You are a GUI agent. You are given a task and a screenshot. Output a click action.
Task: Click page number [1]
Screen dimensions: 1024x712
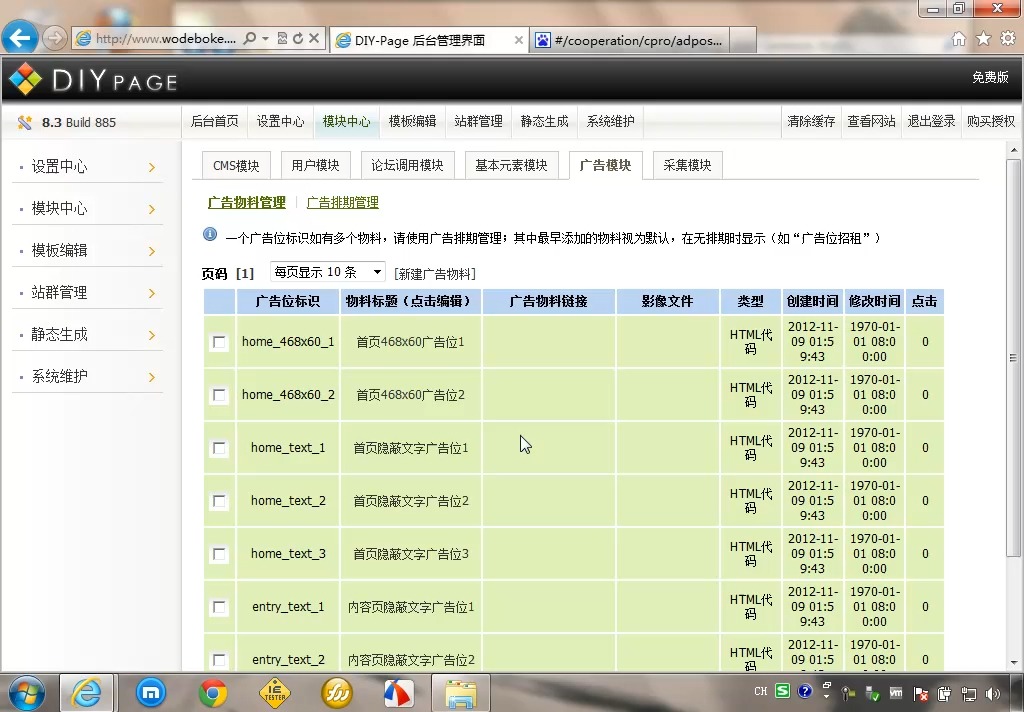[245, 273]
